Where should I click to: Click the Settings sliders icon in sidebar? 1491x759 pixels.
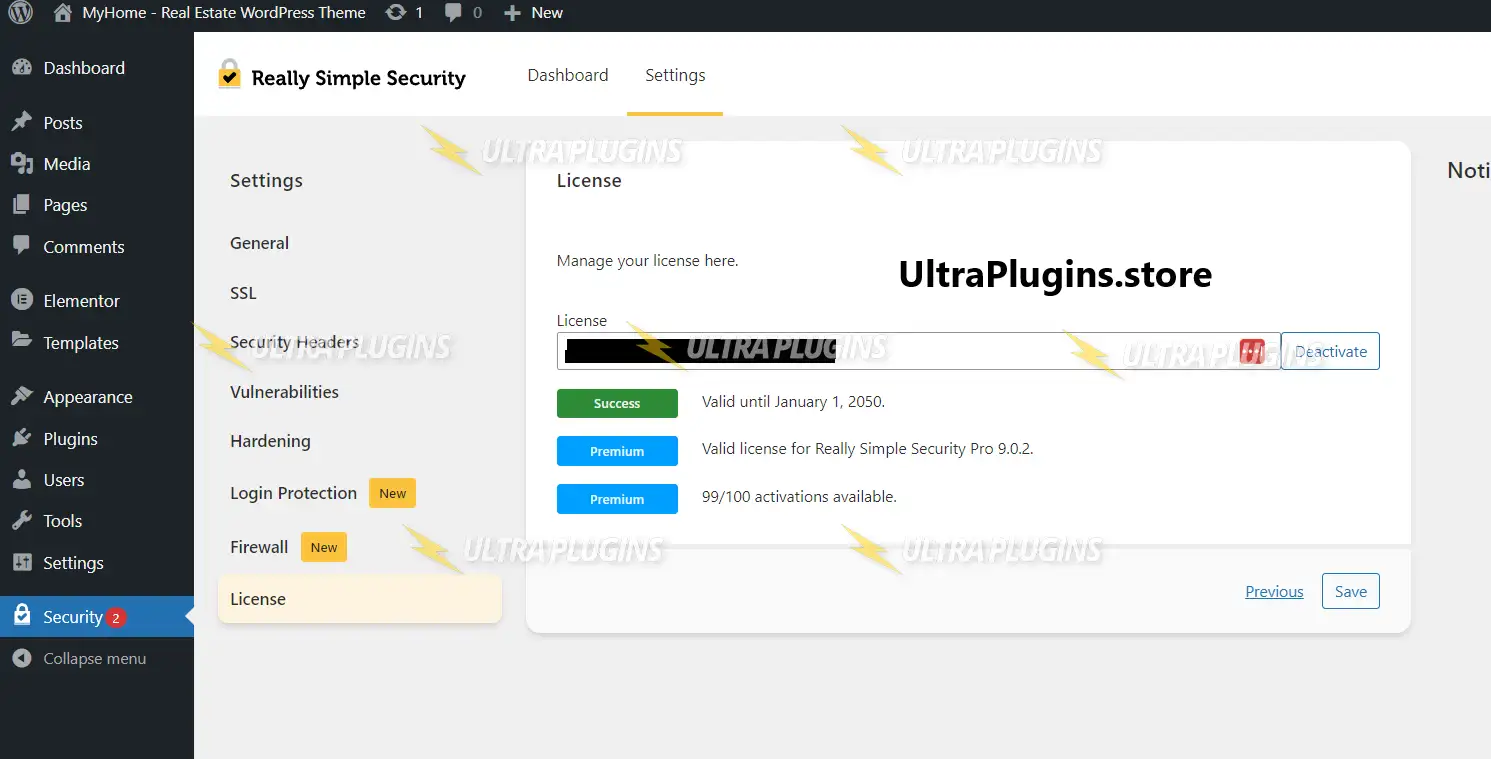22,563
